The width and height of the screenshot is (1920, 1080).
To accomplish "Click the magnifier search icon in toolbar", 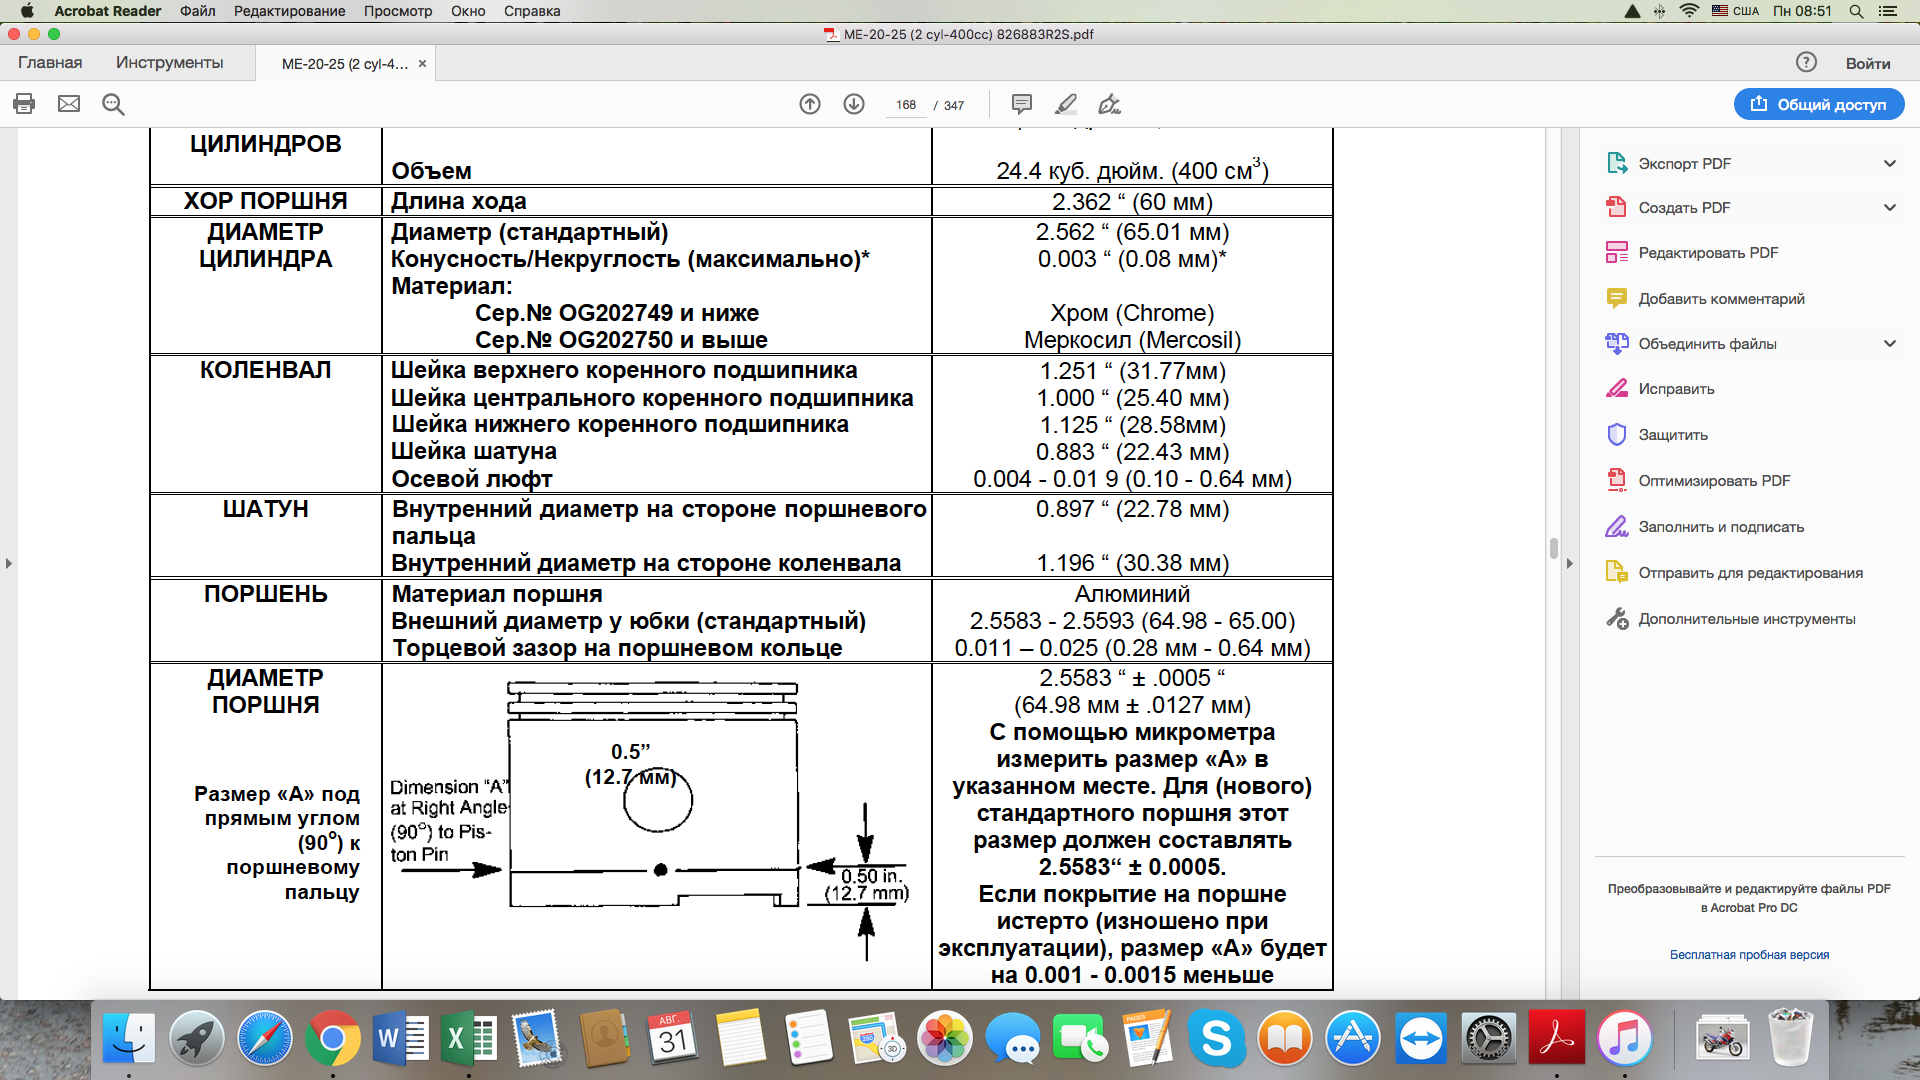I will [x=113, y=104].
